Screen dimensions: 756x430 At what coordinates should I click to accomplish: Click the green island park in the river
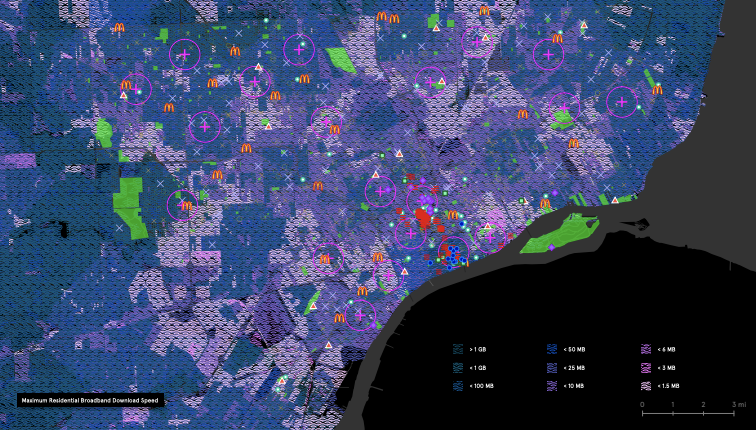pyautogui.click(x=559, y=234)
